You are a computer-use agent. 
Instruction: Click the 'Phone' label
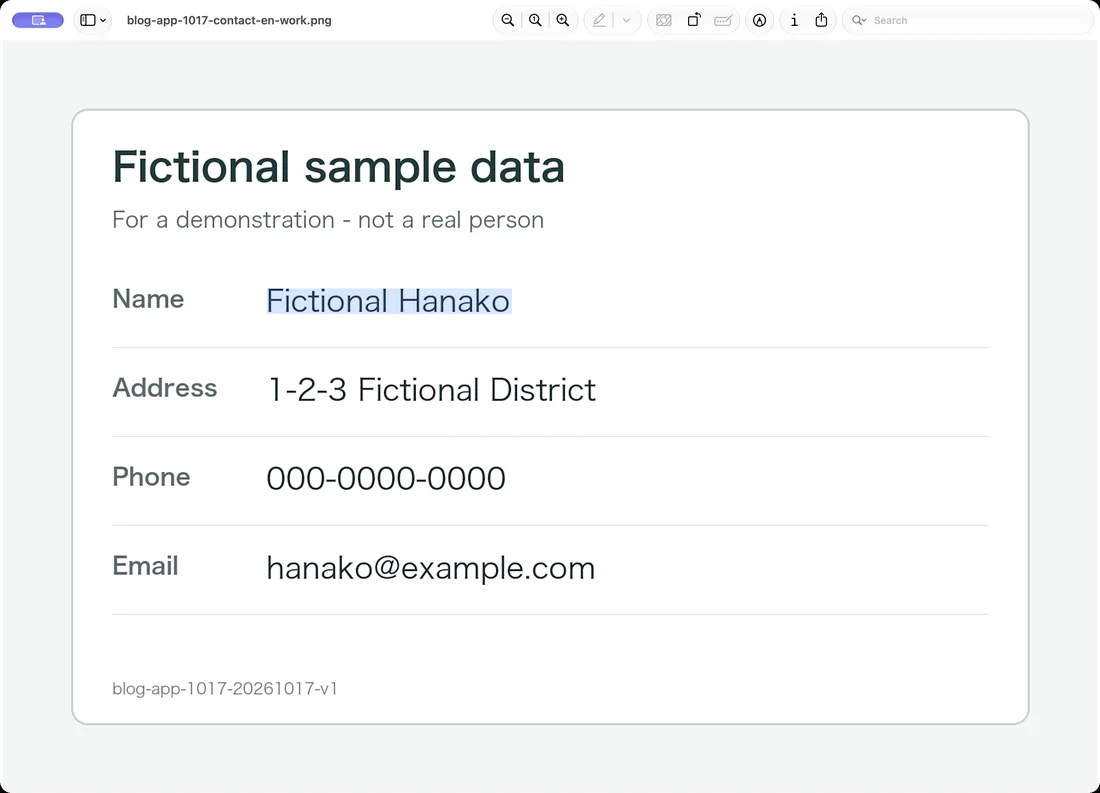click(x=152, y=477)
